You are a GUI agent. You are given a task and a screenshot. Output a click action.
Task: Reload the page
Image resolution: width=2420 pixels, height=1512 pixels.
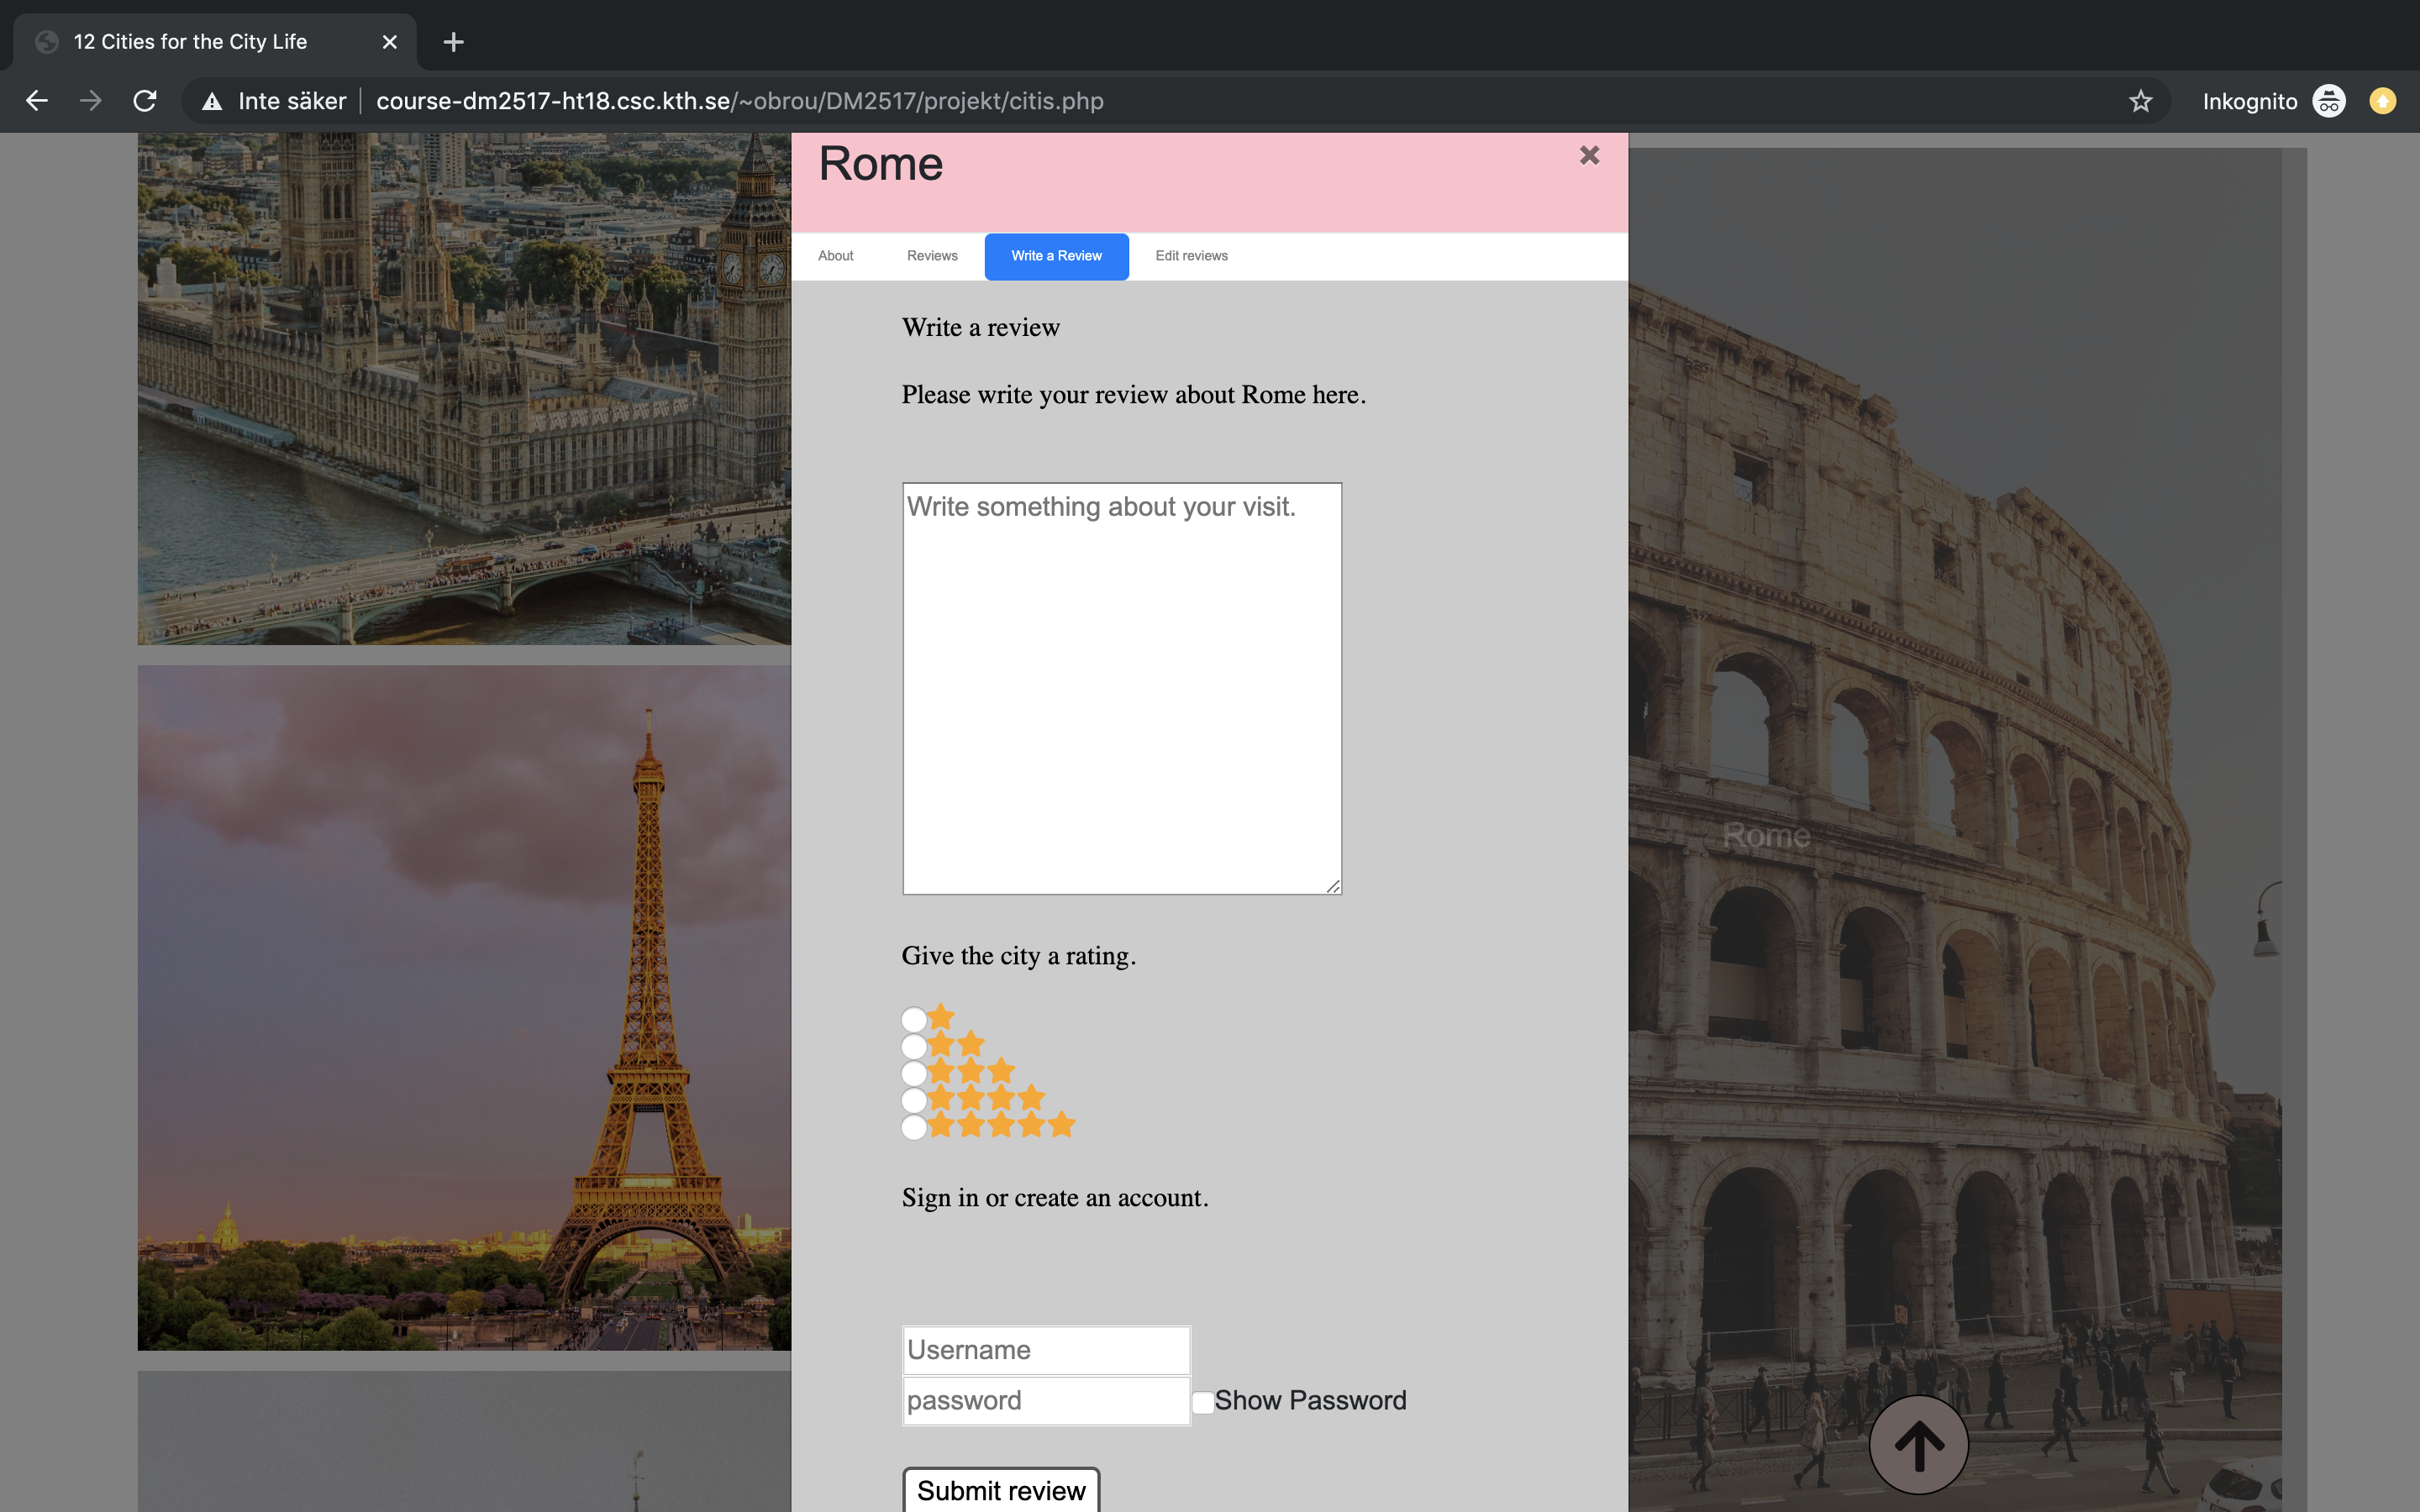click(145, 101)
